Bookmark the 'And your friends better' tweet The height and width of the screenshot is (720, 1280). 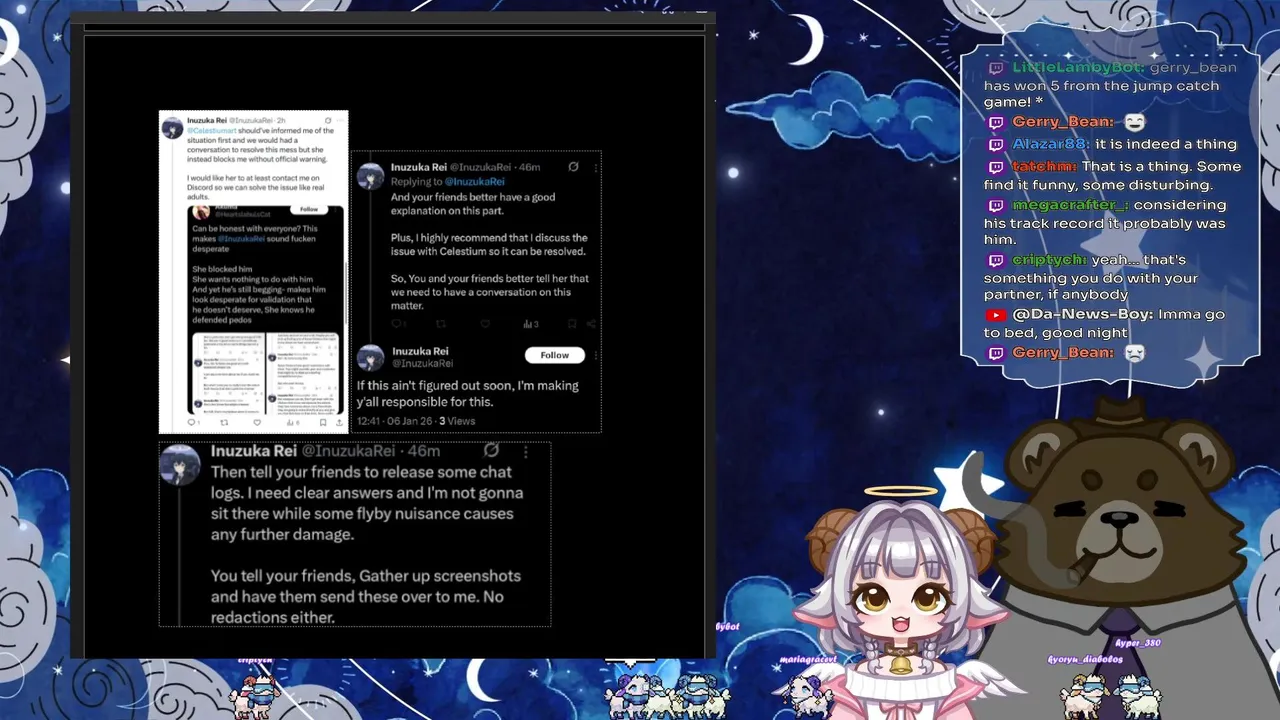[x=572, y=324]
